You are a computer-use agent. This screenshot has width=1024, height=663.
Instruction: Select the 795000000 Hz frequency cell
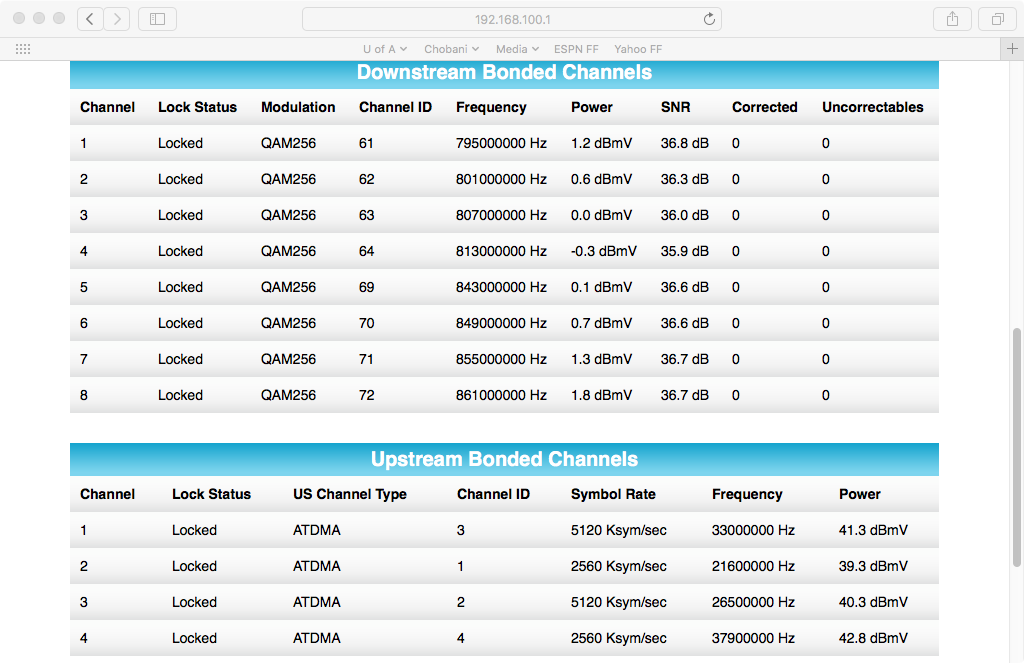pyautogui.click(x=501, y=143)
